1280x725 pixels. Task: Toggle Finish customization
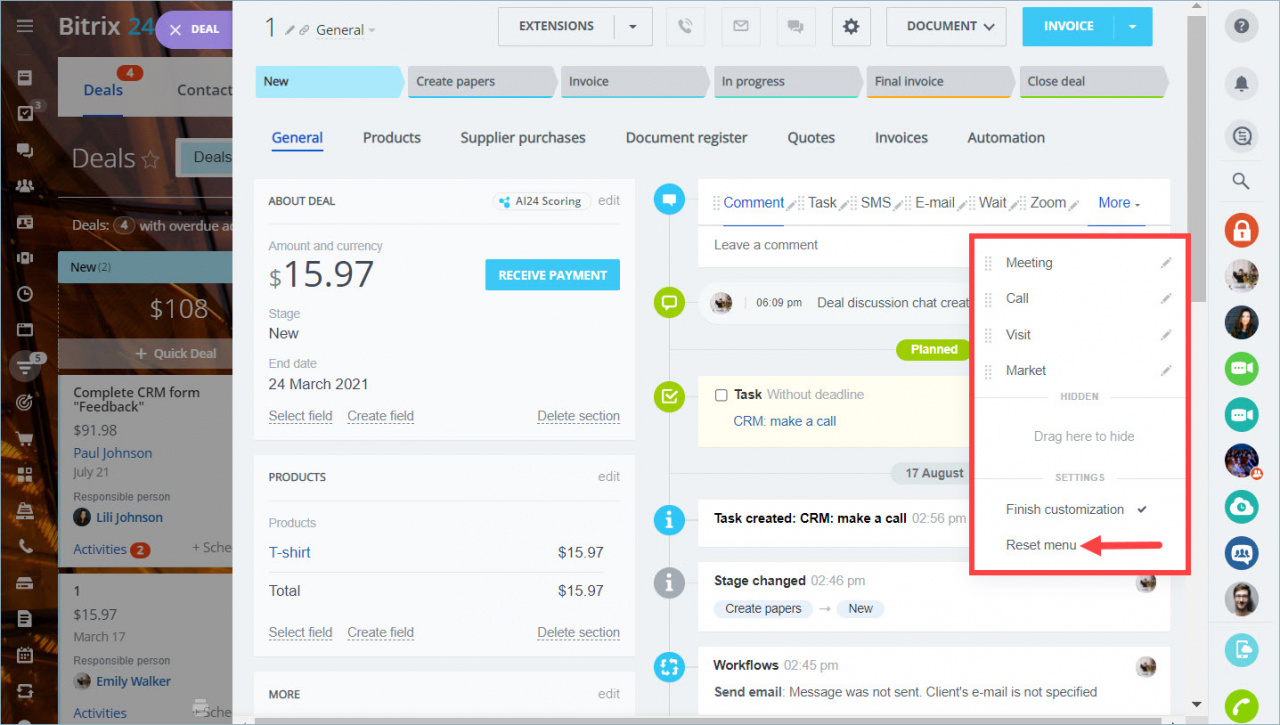click(1076, 509)
